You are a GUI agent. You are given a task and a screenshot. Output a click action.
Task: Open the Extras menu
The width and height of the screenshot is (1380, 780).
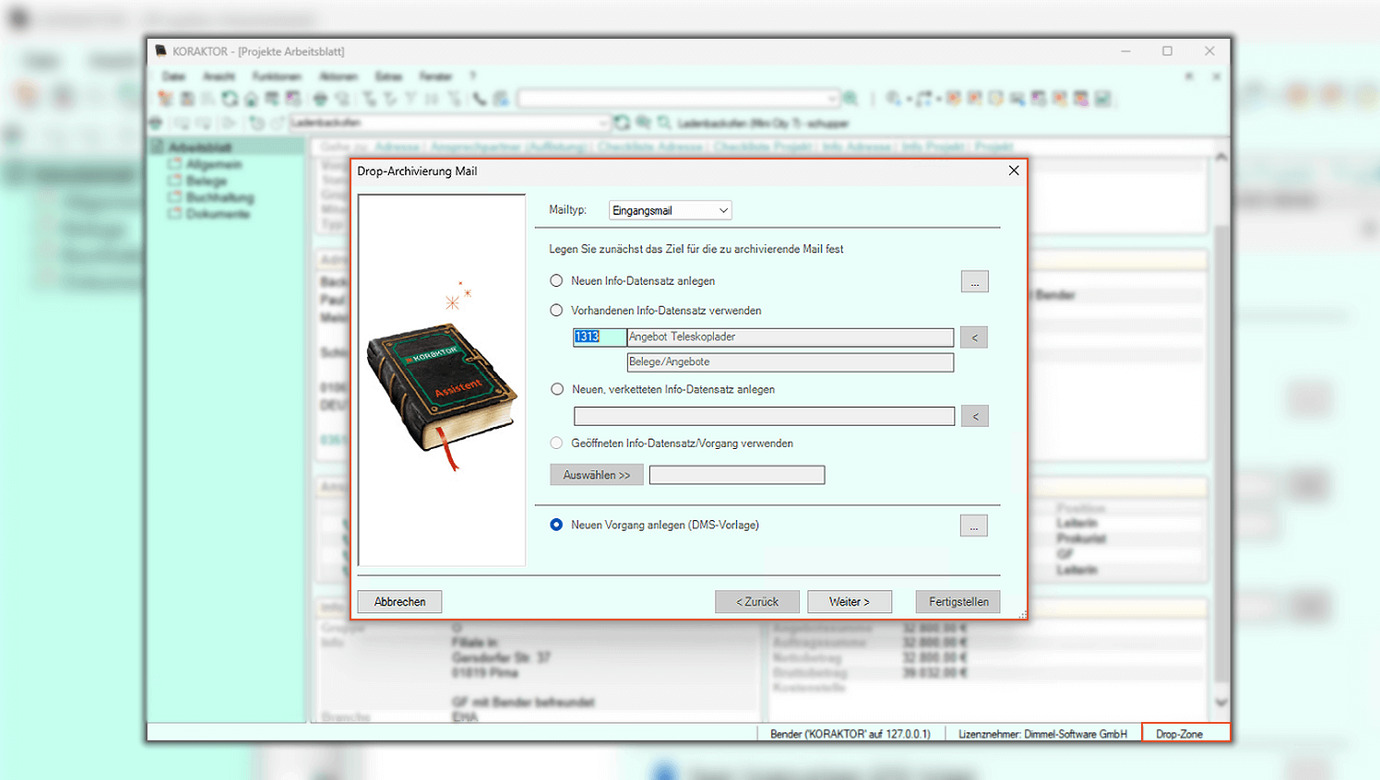388,76
